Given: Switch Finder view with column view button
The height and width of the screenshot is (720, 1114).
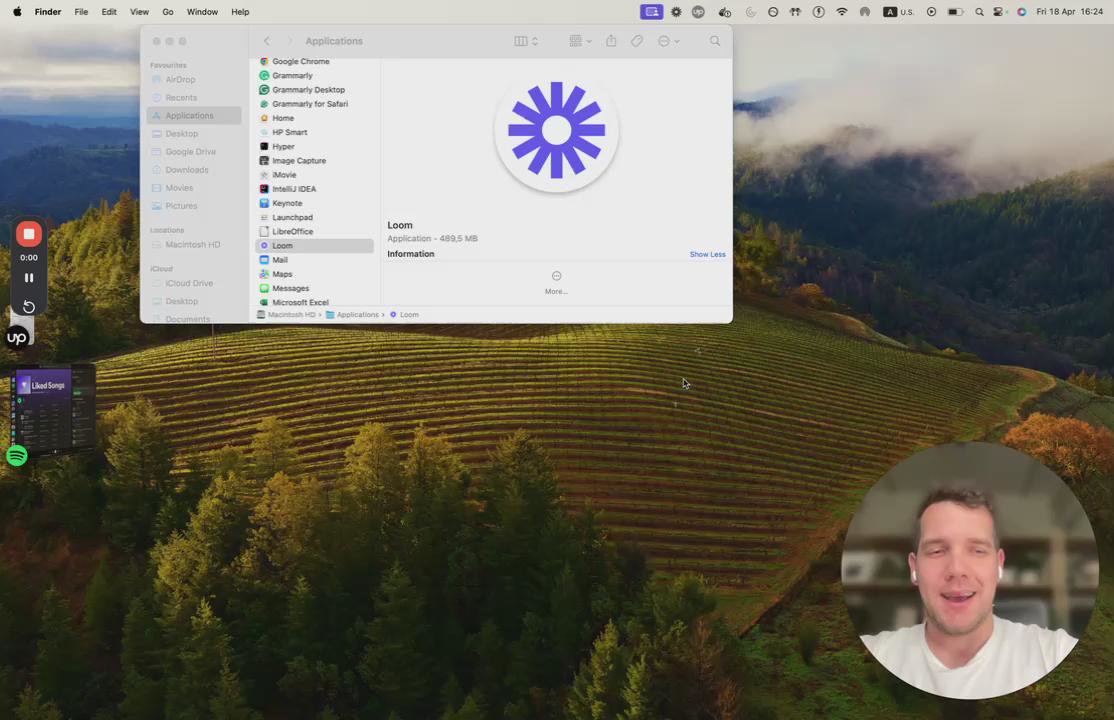Looking at the screenshot, I should (526, 41).
